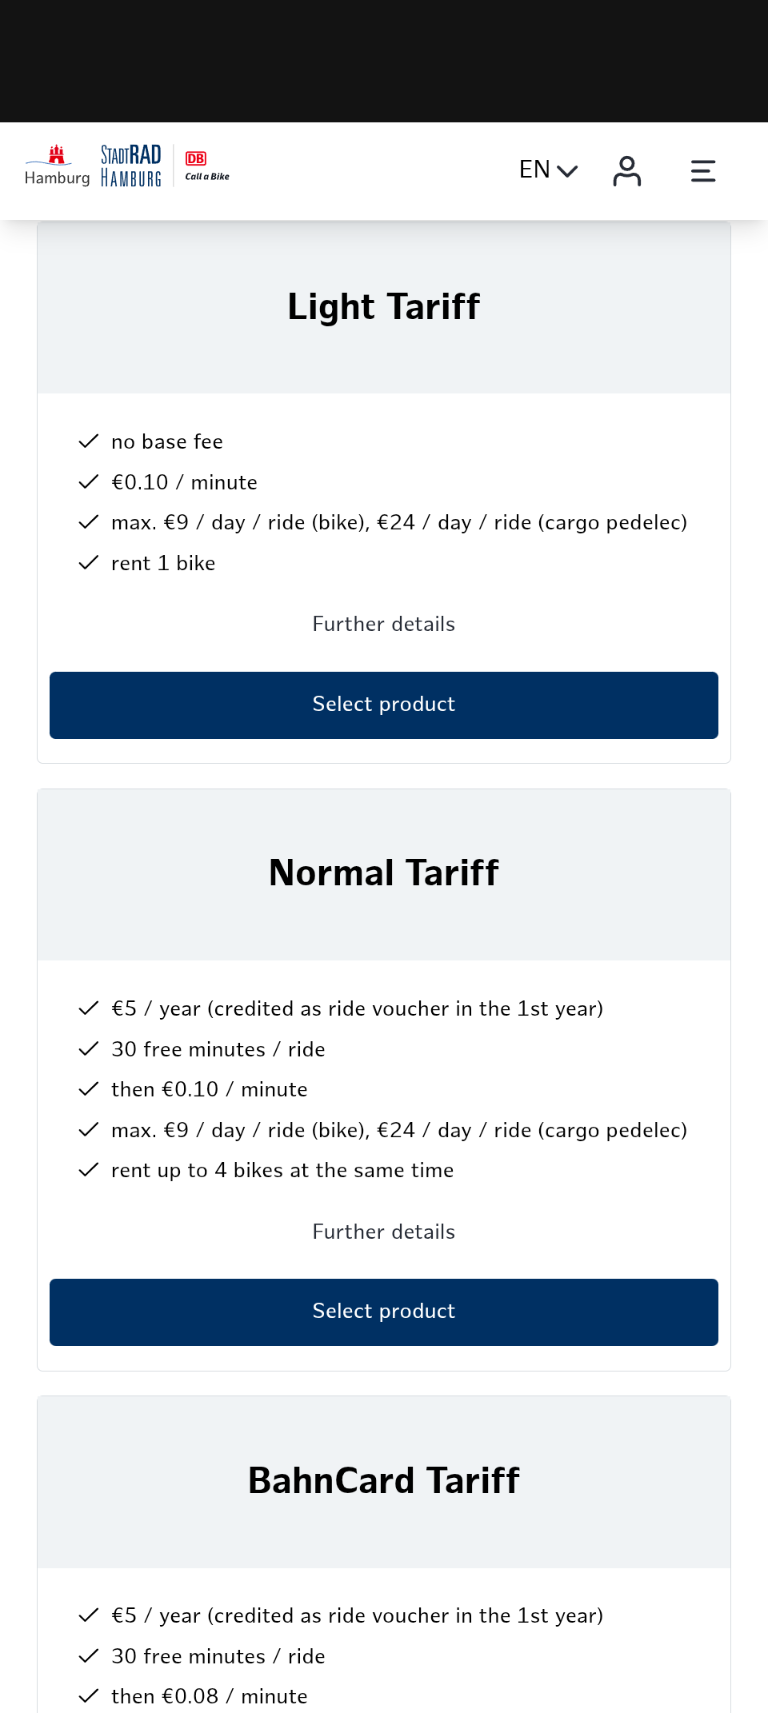768x1713 pixels.
Task: Expand the EN language dropdown
Action: tap(548, 170)
